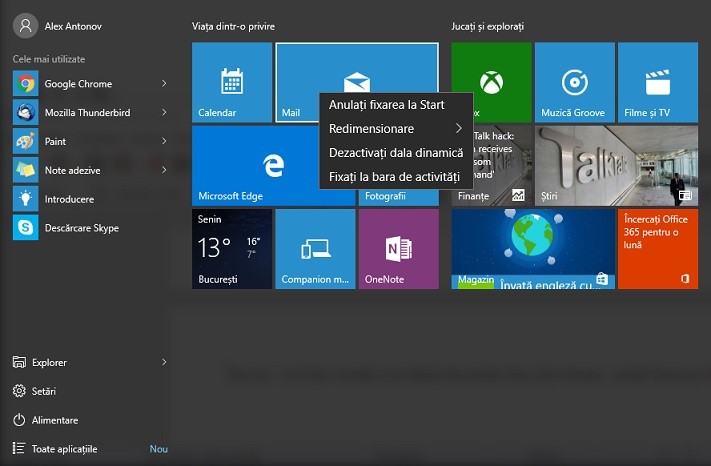
Task: Open the Încercați Office 365 tile
Action: click(x=658, y=249)
